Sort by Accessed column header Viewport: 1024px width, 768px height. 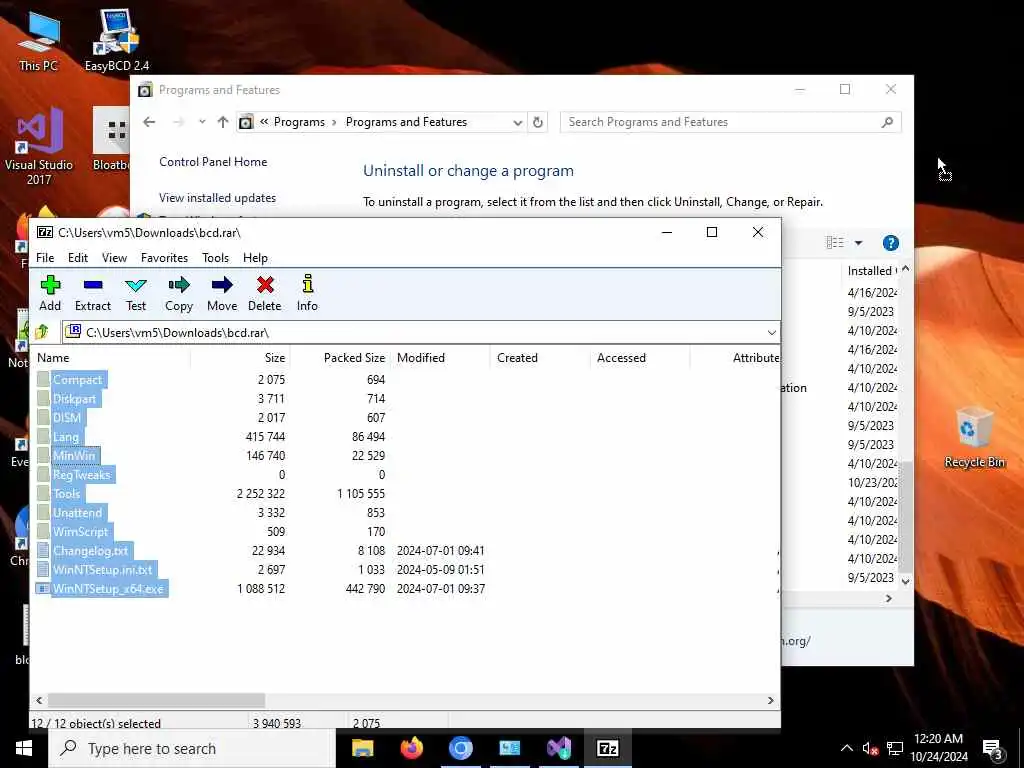tap(640, 358)
